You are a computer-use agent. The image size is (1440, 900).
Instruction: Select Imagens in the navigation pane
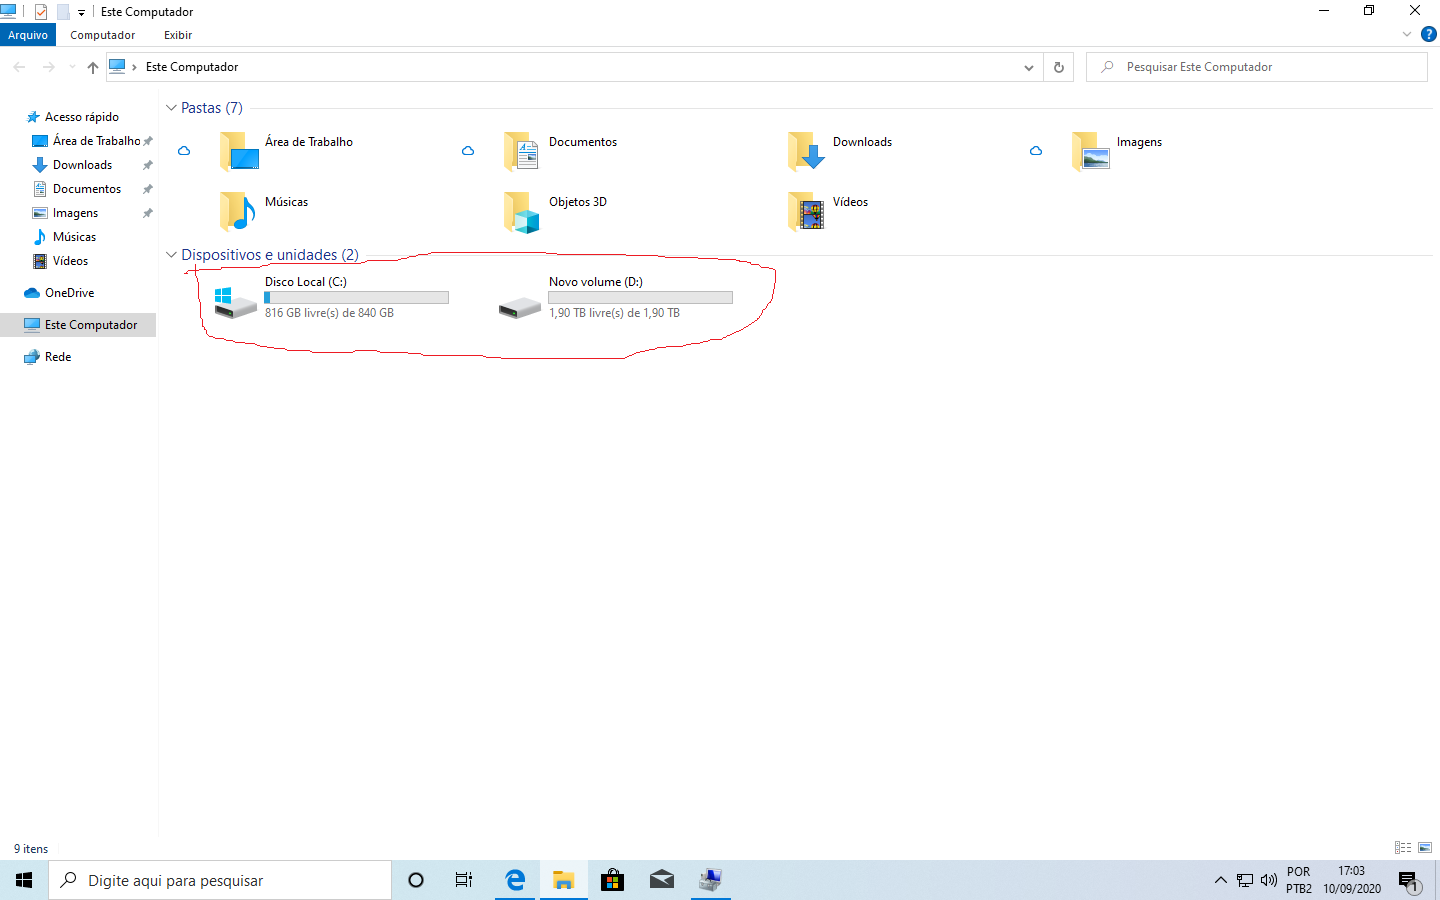pyautogui.click(x=75, y=213)
